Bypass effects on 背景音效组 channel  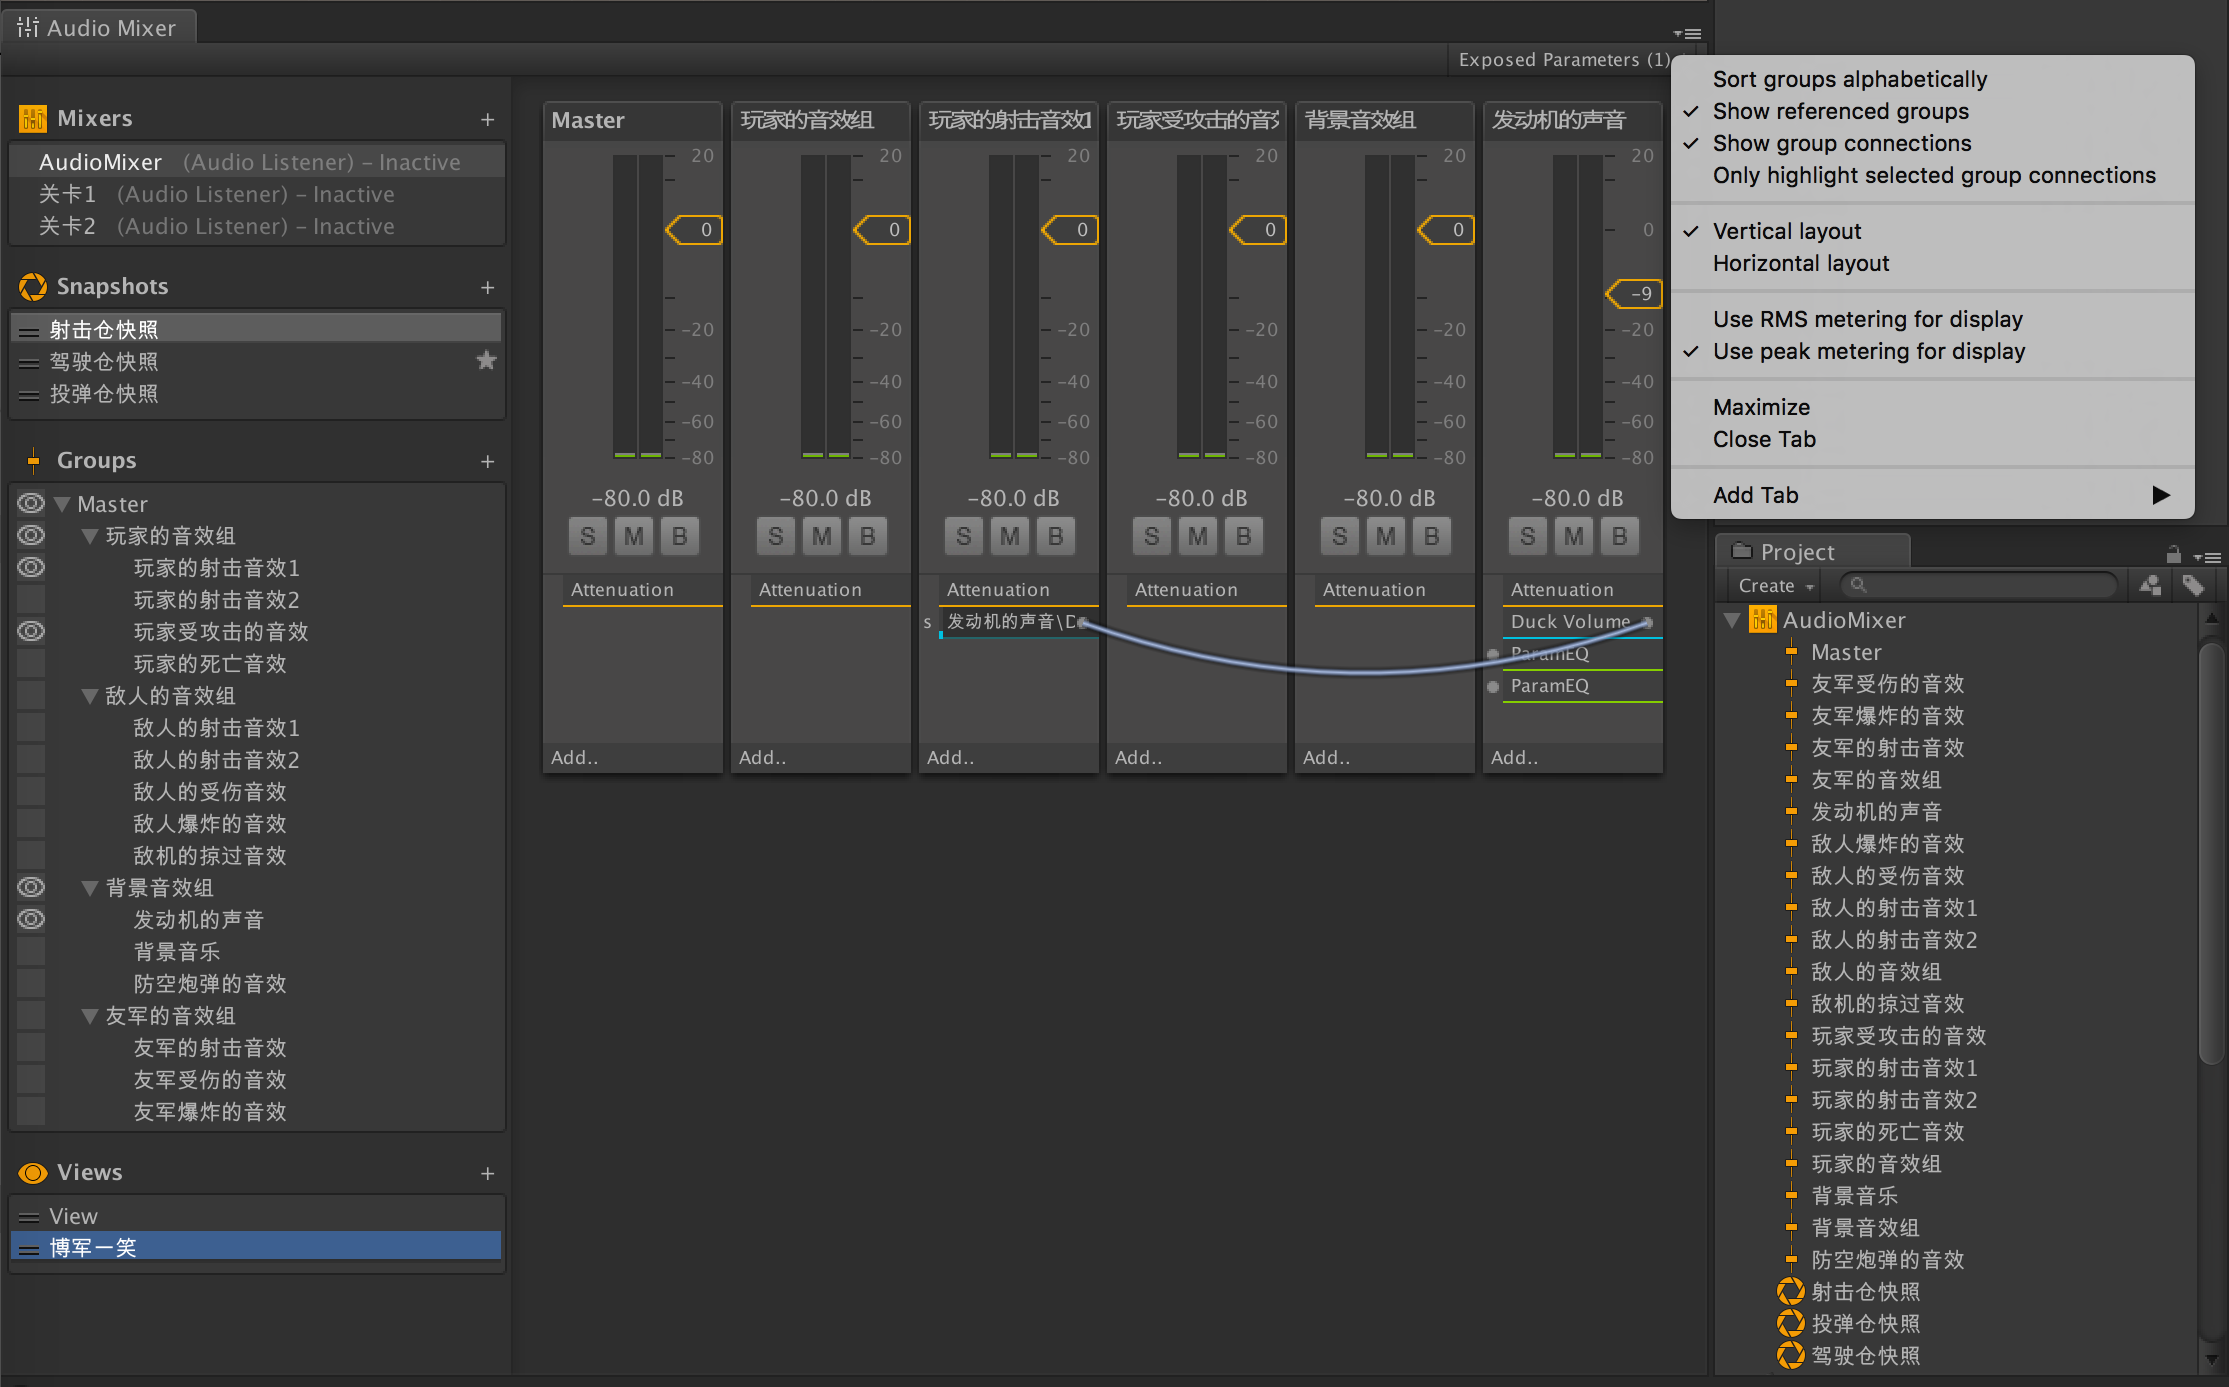tap(1431, 537)
